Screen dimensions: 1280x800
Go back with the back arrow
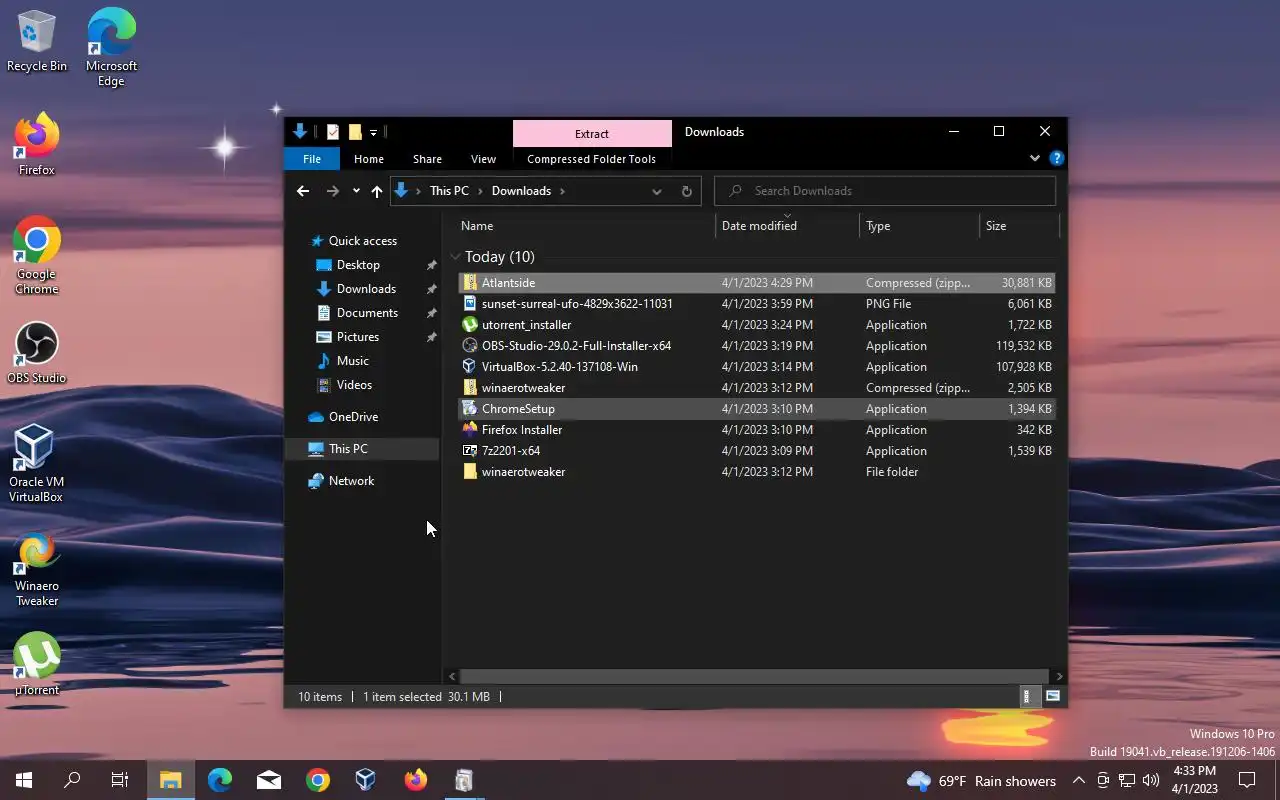coord(303,191)
